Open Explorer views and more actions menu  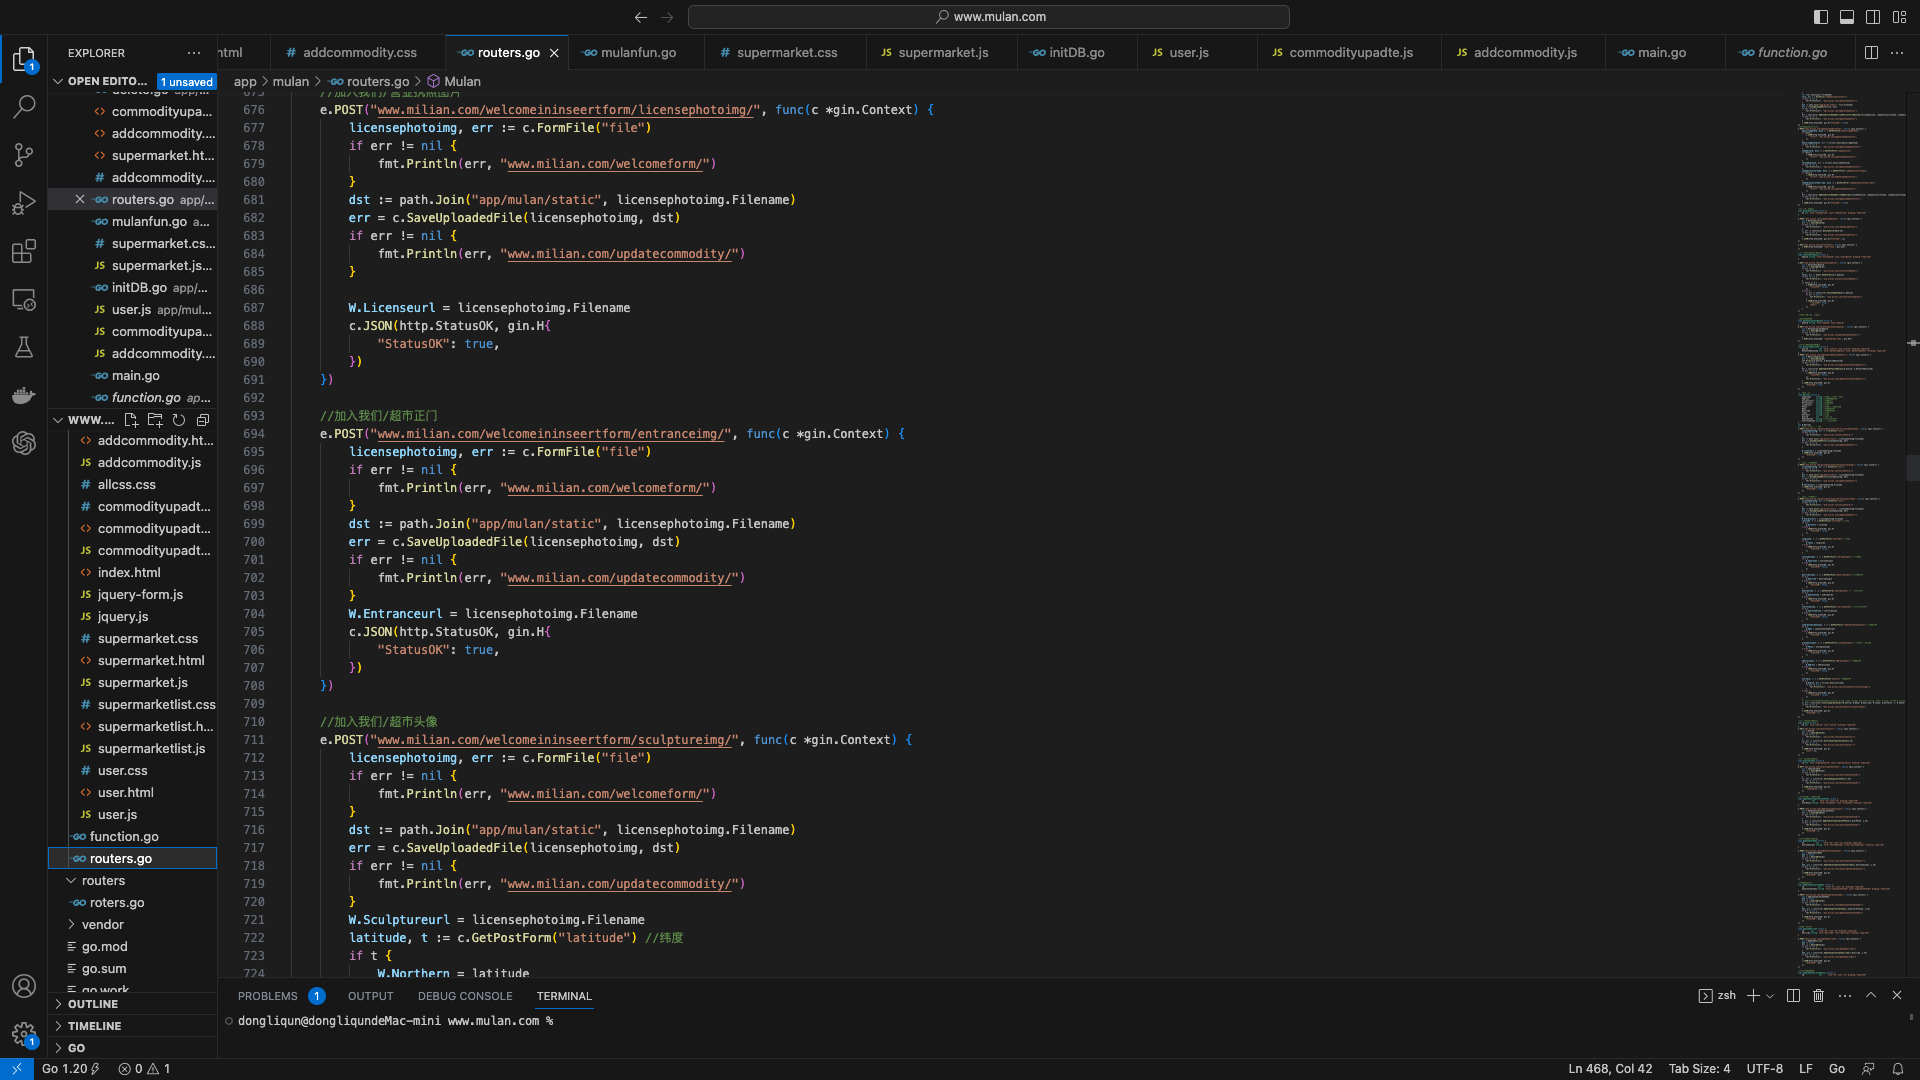point(193,53)
